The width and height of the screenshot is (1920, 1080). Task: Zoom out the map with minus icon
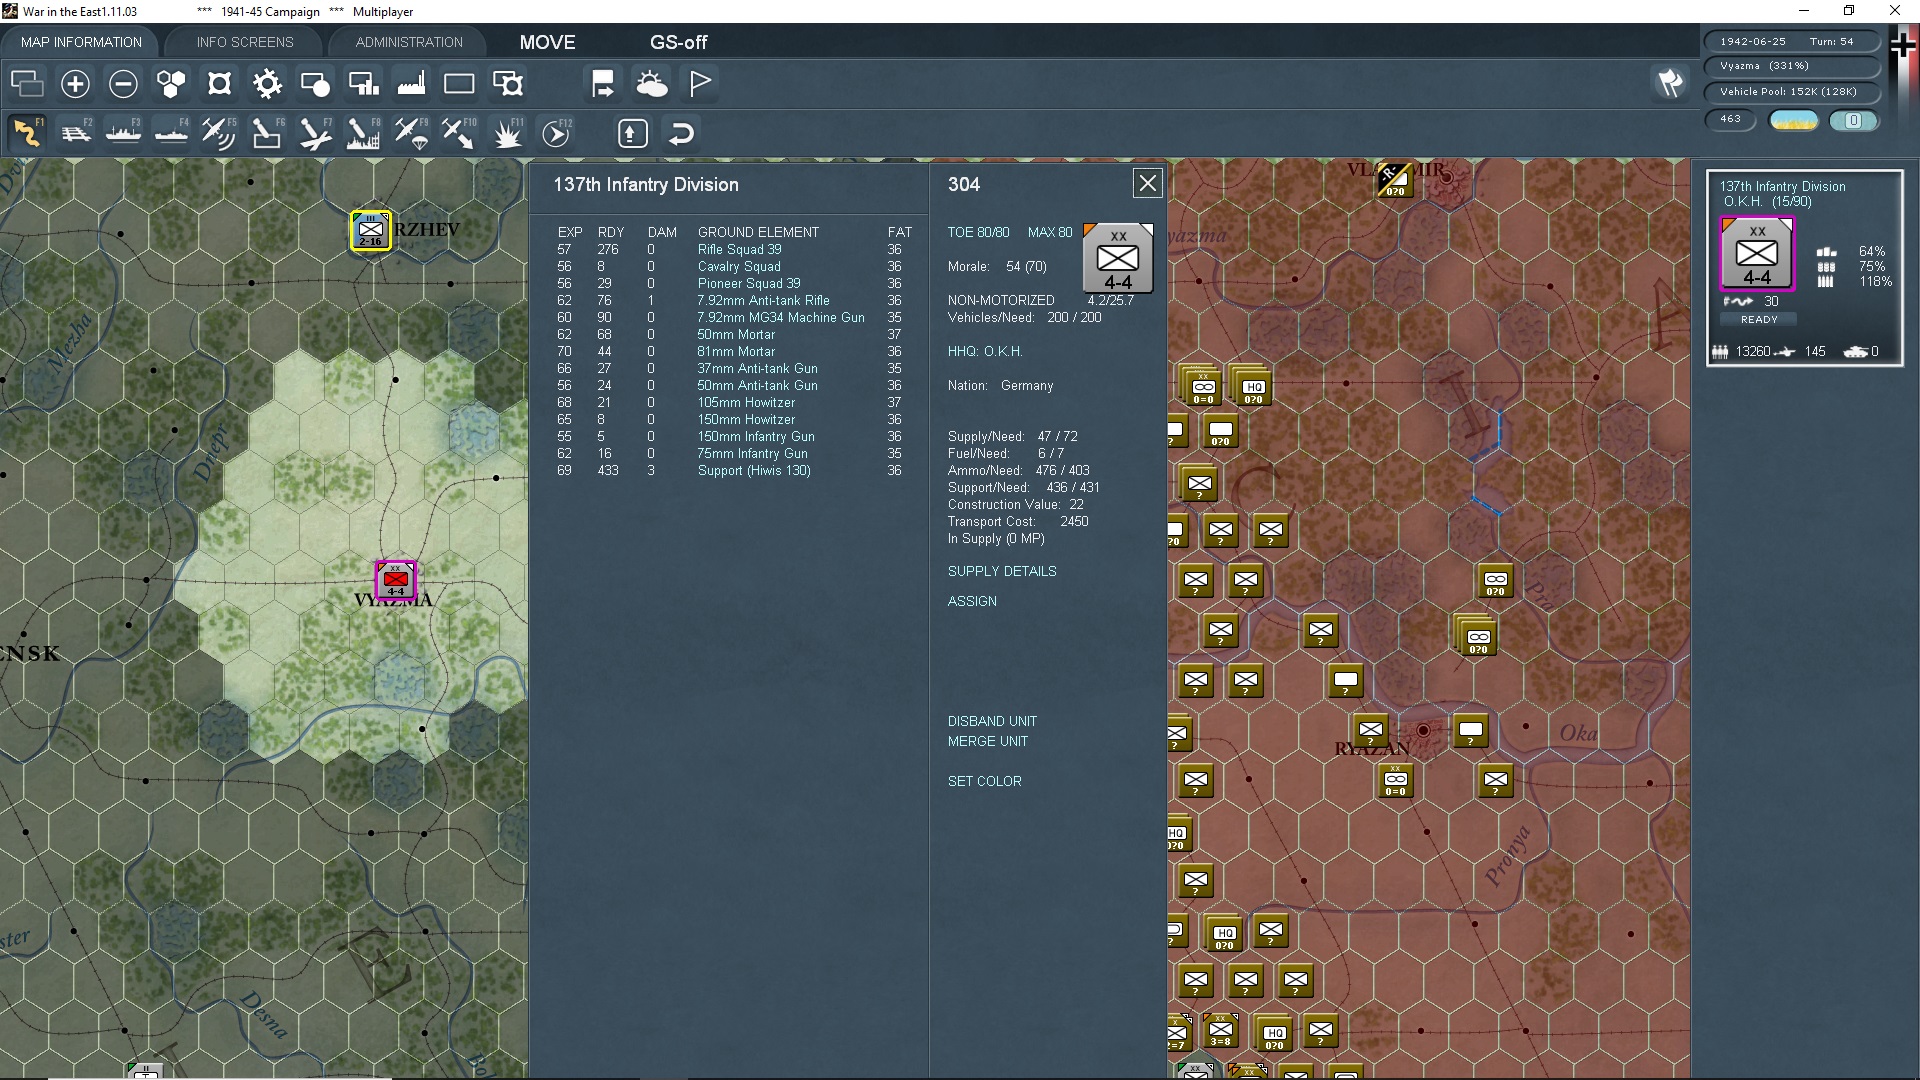[x=123, y=83]
